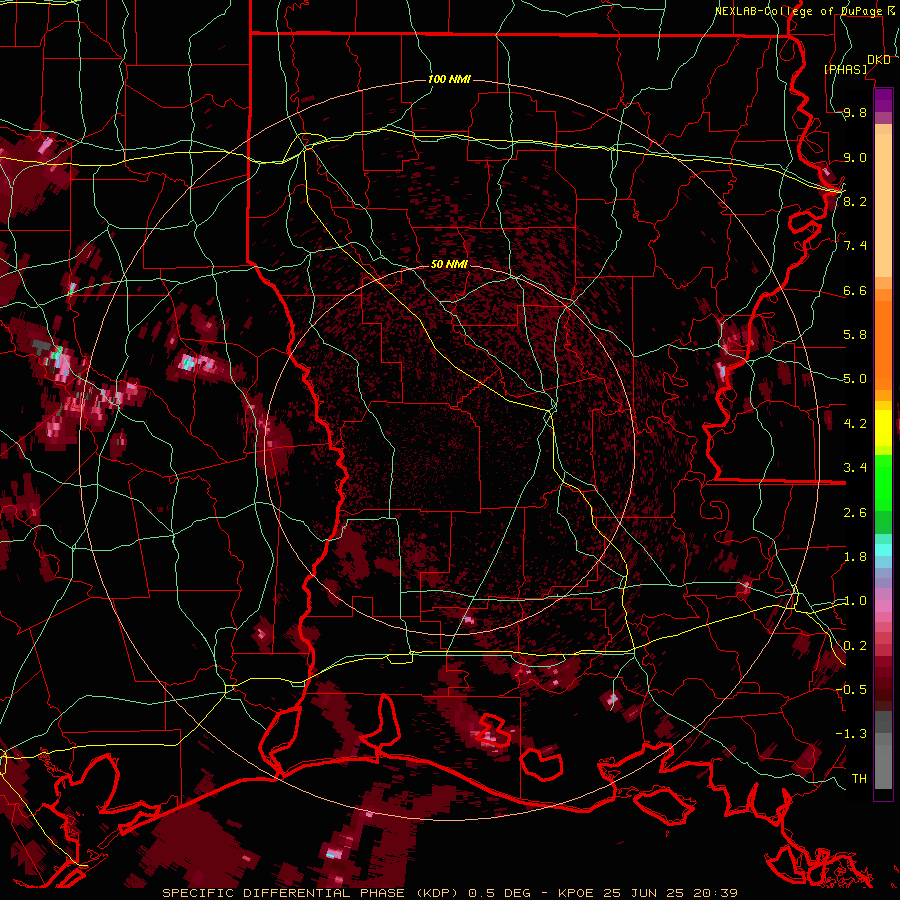Click the DKD legend title
The image size is (900, 900).
pyautogui.click(x=879, y=60)
